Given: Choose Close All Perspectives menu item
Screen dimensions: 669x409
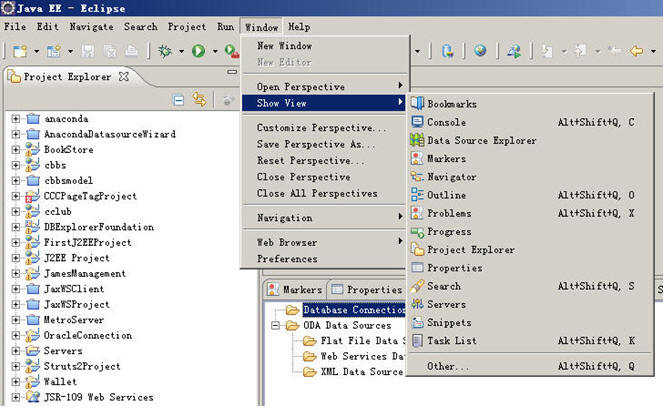Looking at the screenshot, I should (x=324, y=193).
